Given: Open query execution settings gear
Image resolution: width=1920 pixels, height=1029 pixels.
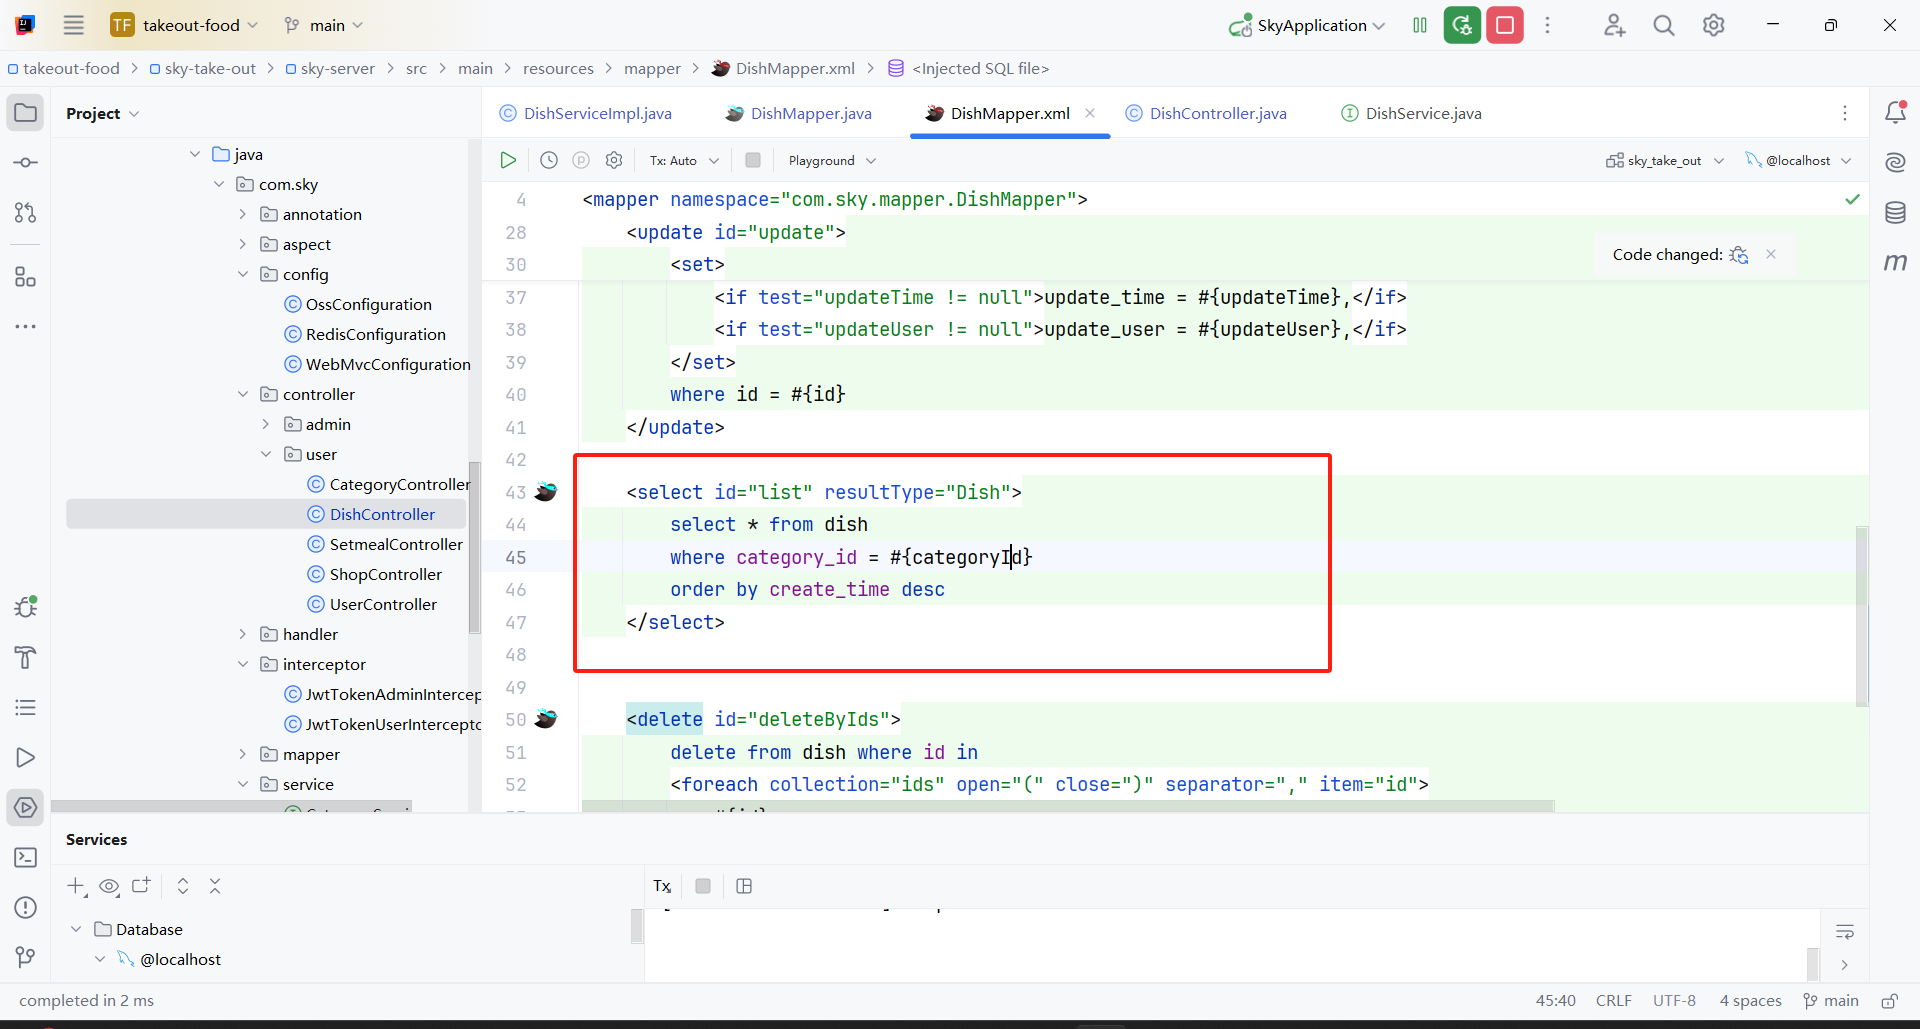Looking at the screenshot, I should point(614,160).
